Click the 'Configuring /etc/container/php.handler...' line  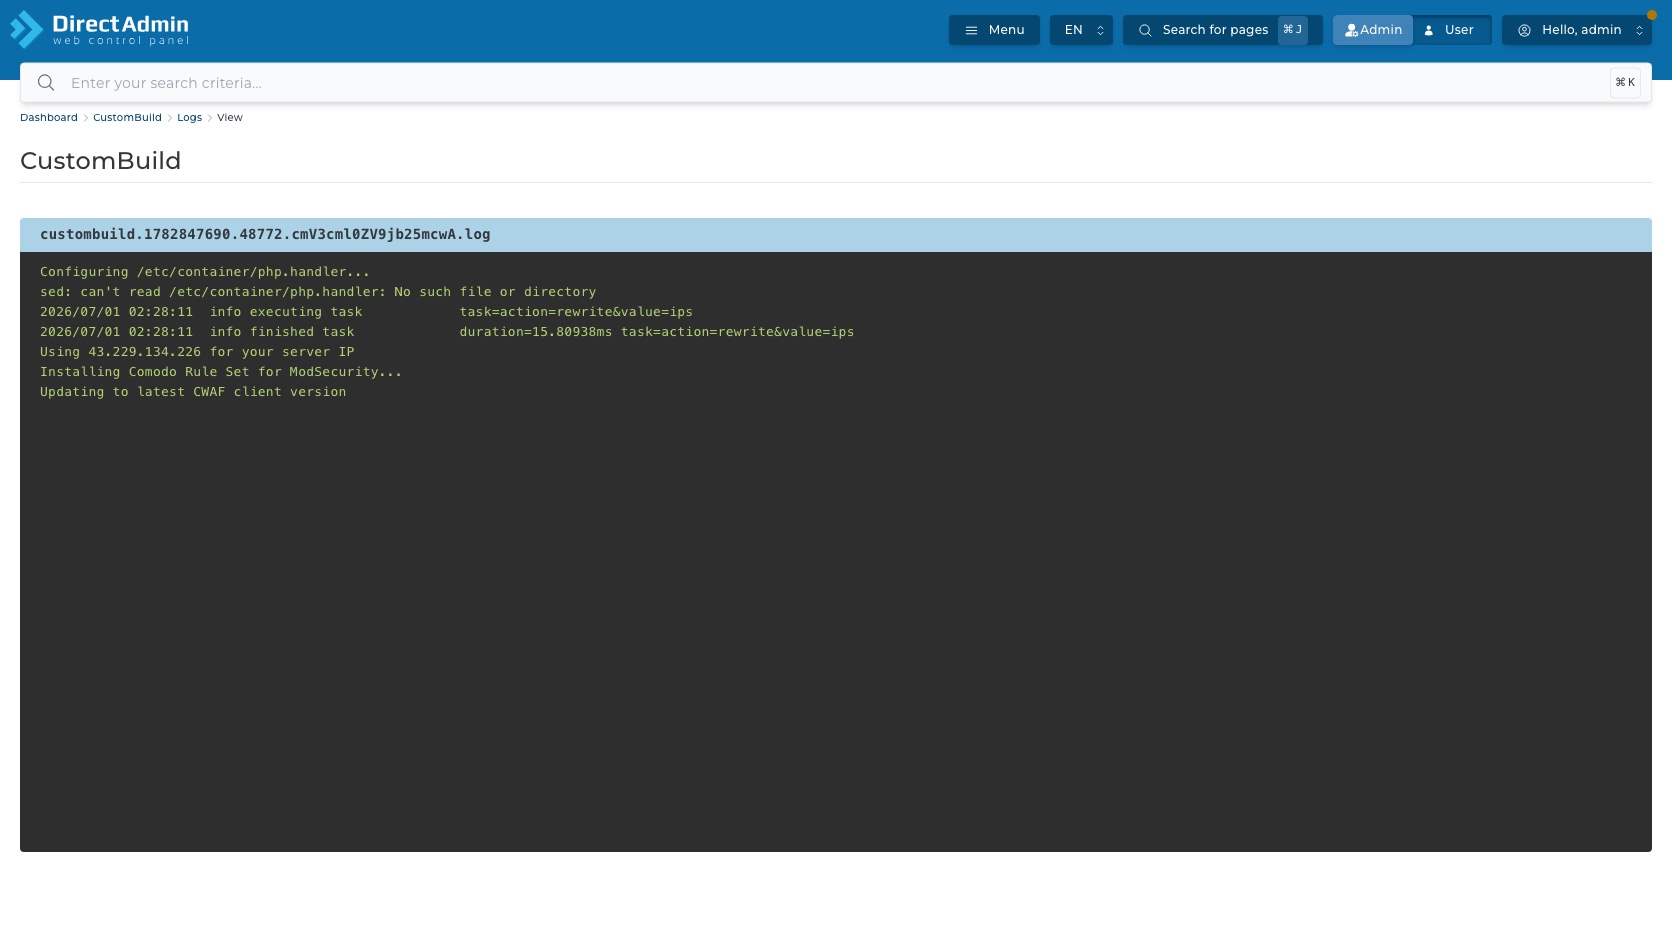[205, 272]
